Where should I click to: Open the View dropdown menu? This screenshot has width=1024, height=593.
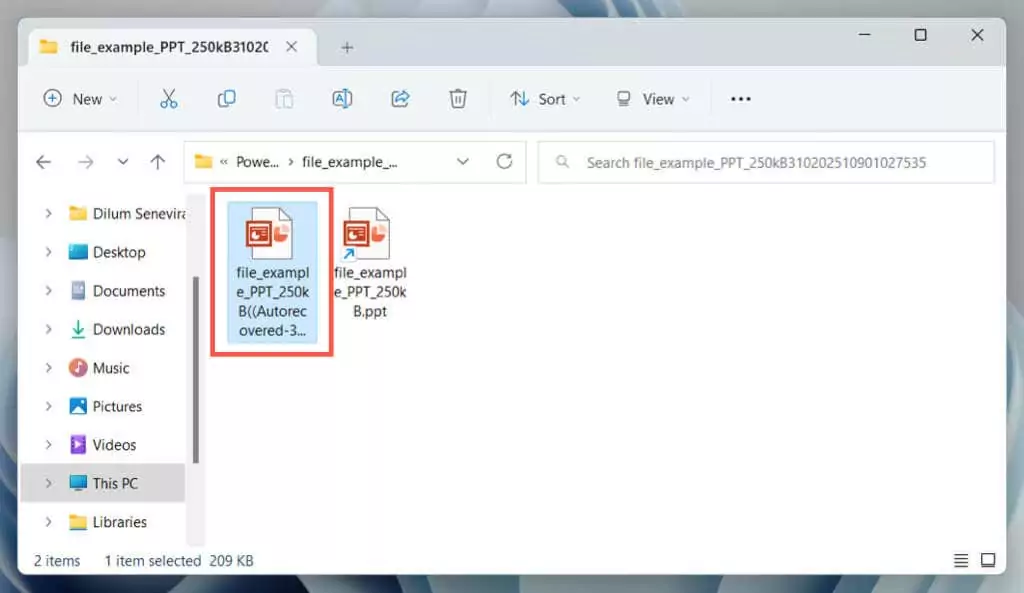click(652, 98)
